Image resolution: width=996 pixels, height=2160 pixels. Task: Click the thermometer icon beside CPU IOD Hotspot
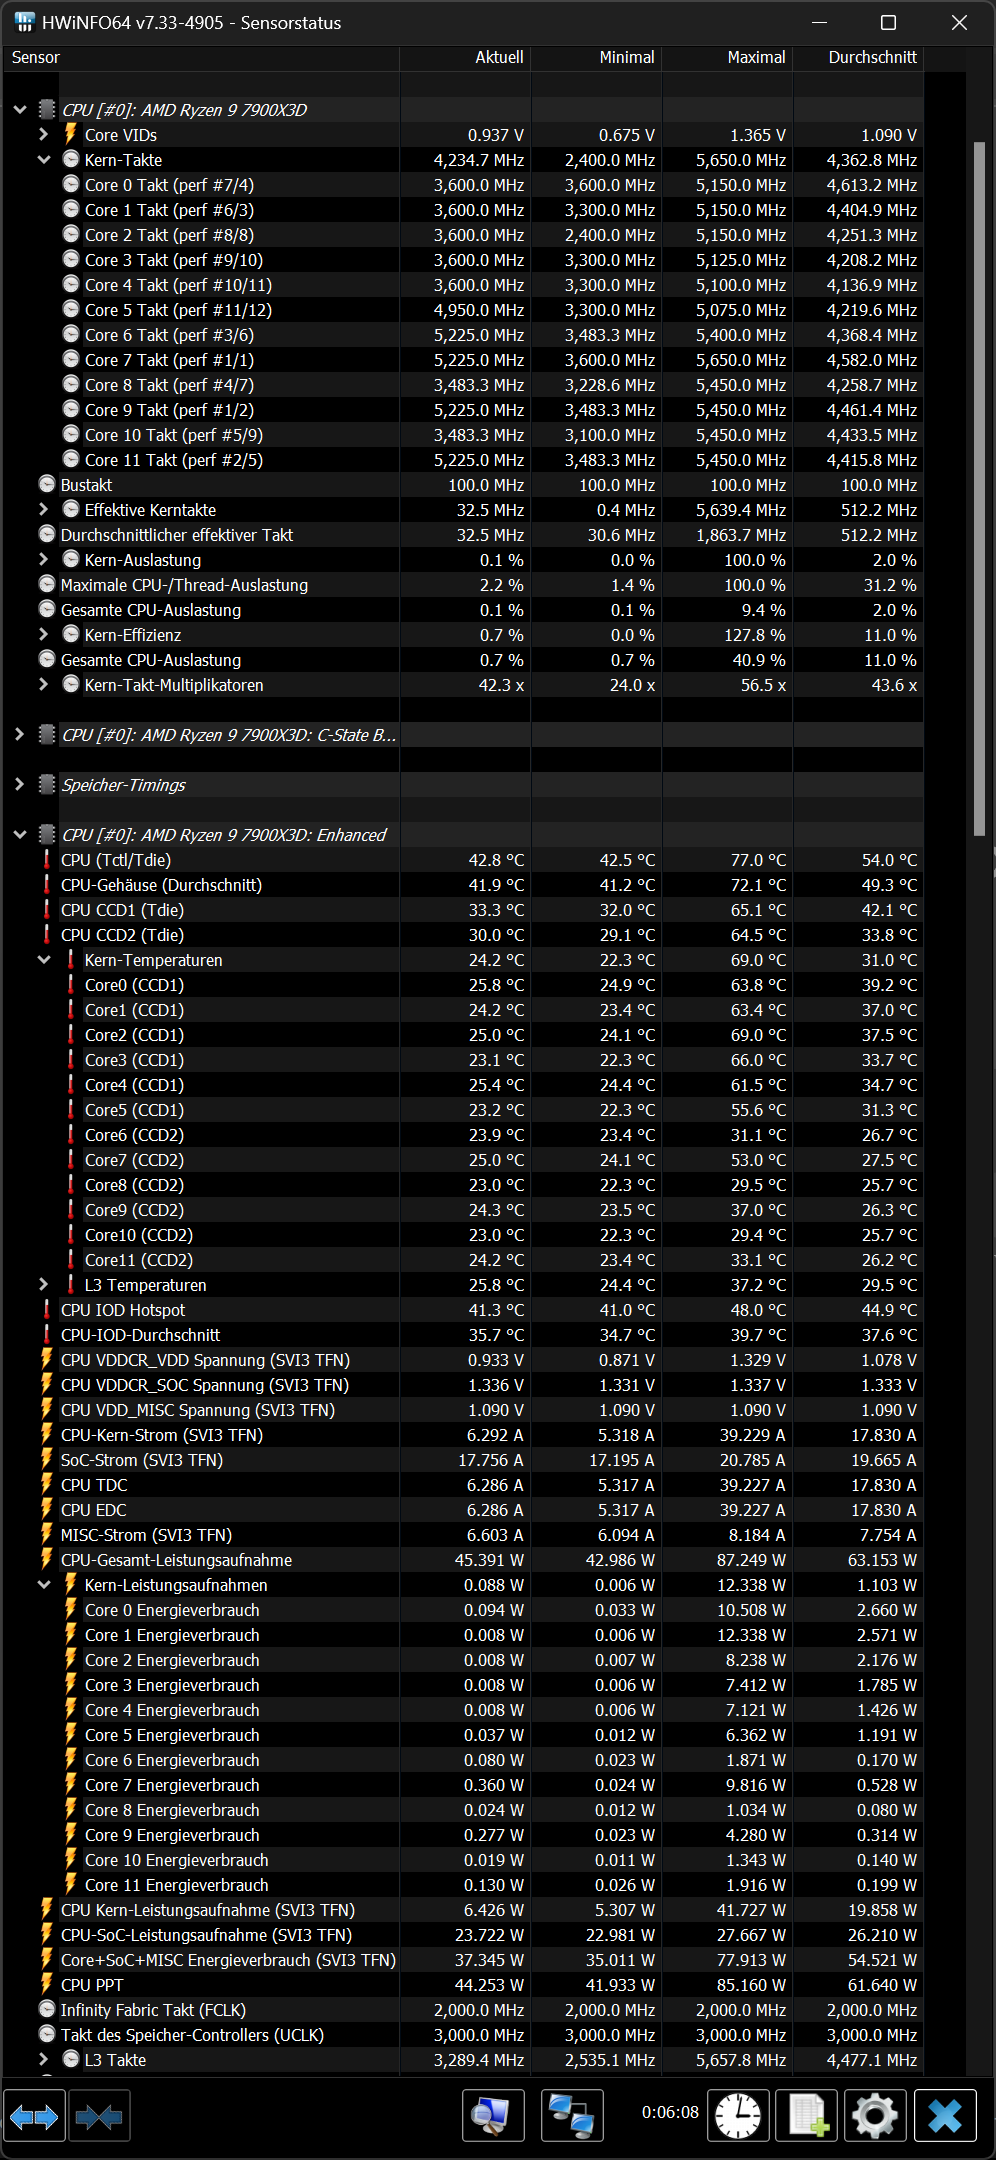click(x=47, y=1309)
